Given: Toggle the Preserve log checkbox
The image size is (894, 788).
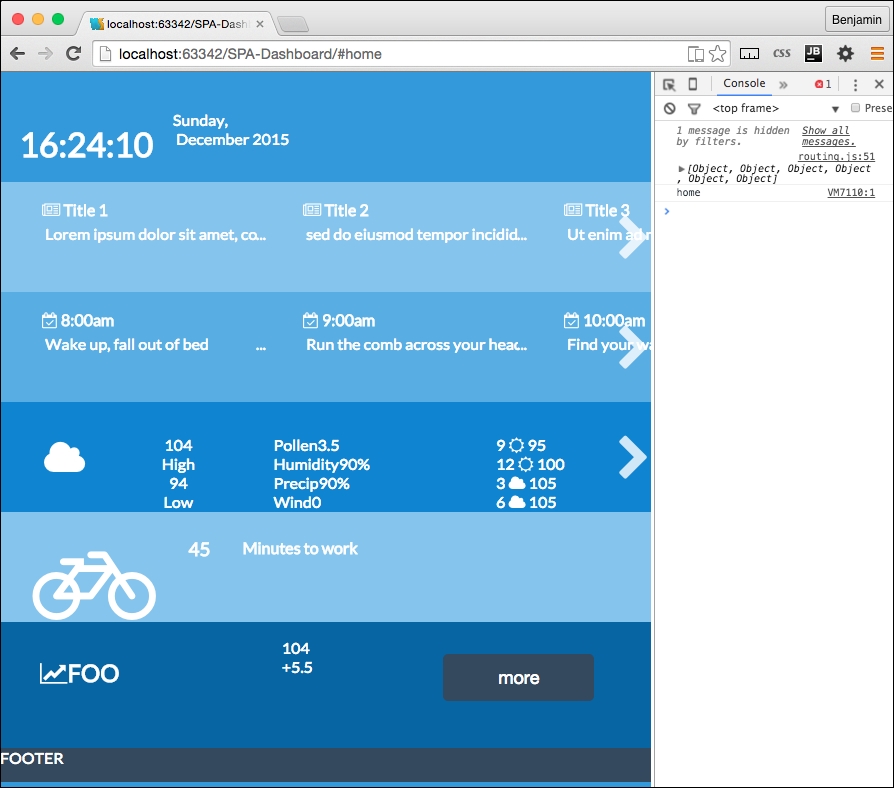Looking at the screenshot, I should tap(855, 108).
